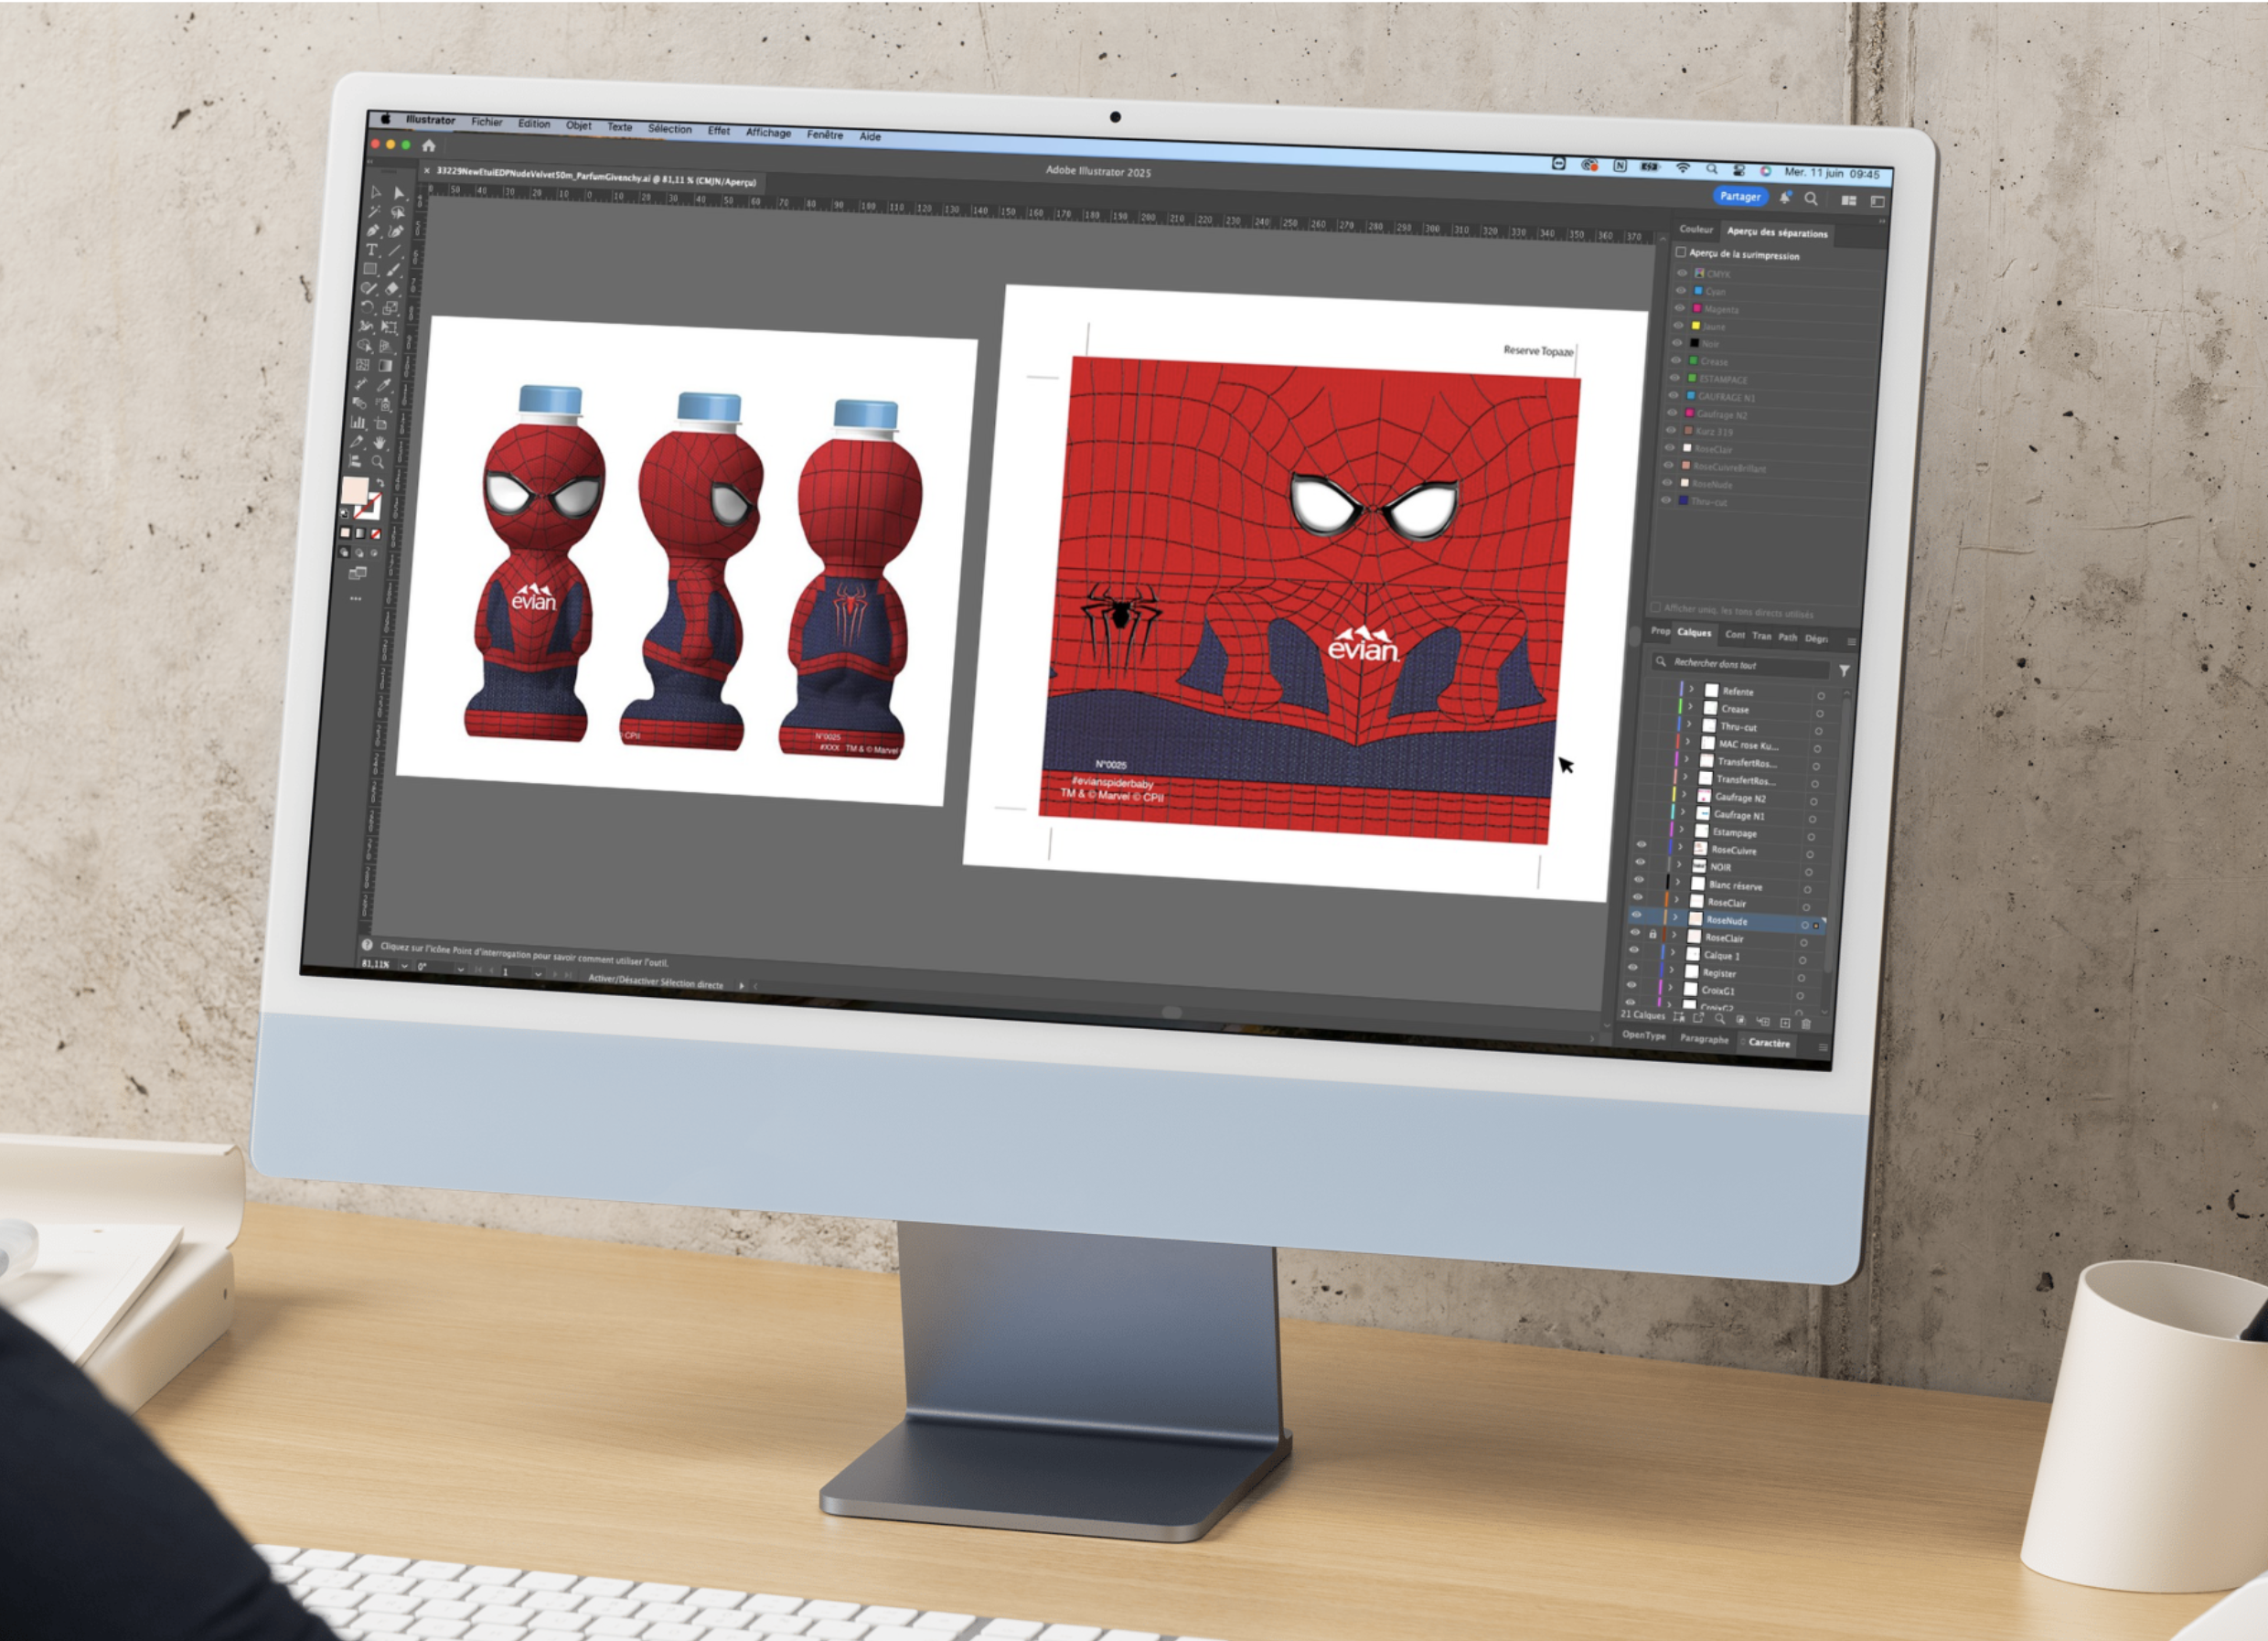The image size is (2268, 1641).
Task: Hide the NOIR layer via eye icon
Action: (1639, 862)
